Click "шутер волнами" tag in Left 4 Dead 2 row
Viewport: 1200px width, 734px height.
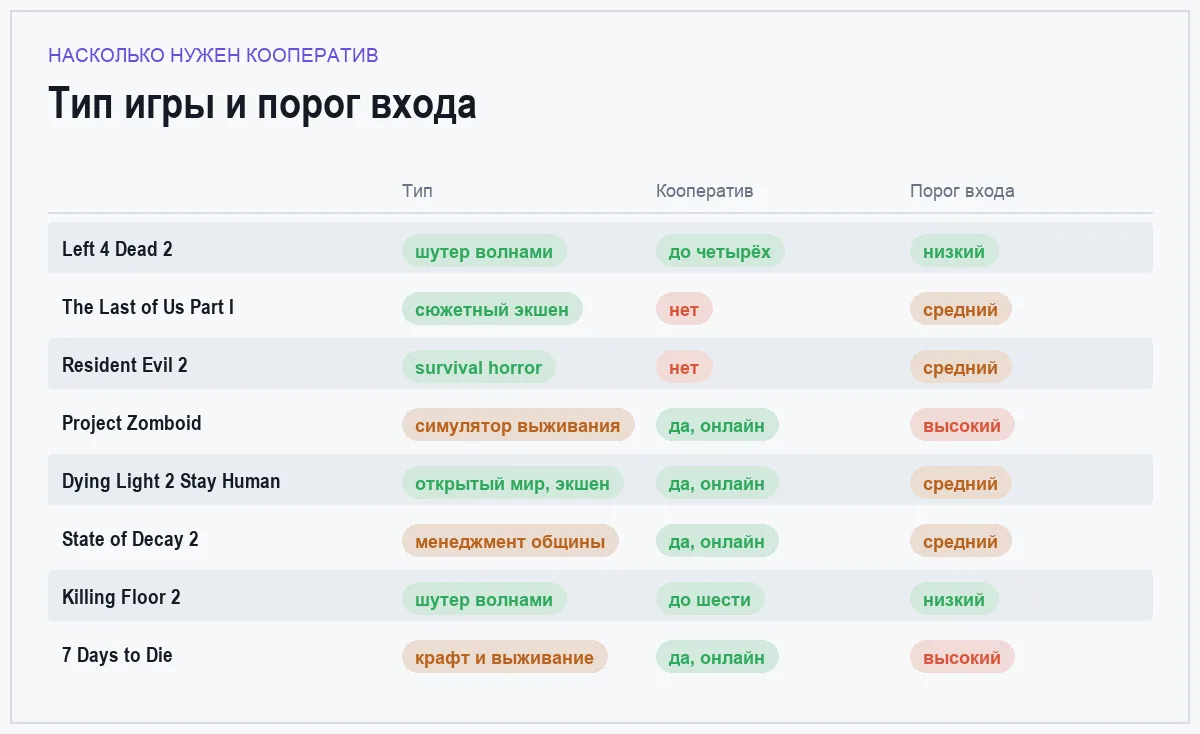(484, 252)
